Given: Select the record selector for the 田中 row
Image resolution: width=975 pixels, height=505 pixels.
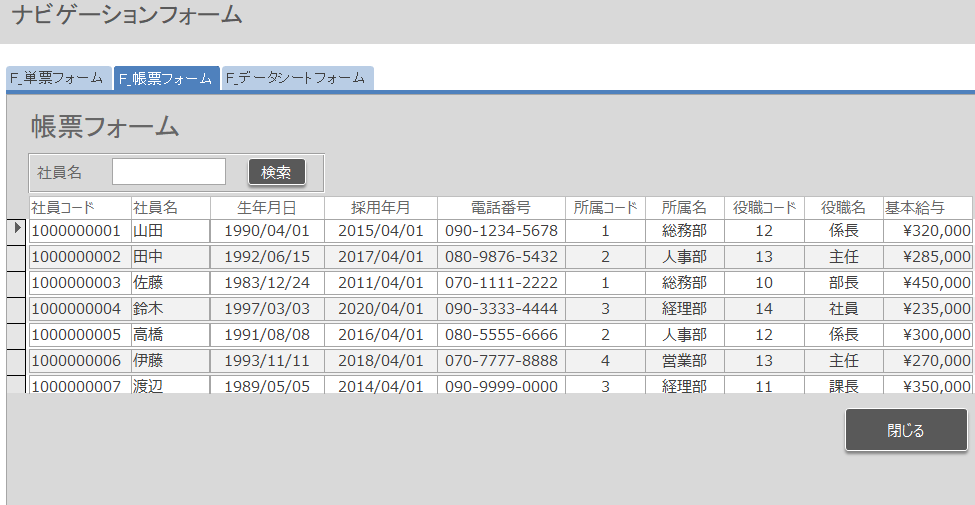Looking at the screenshot, I should 17,257.
